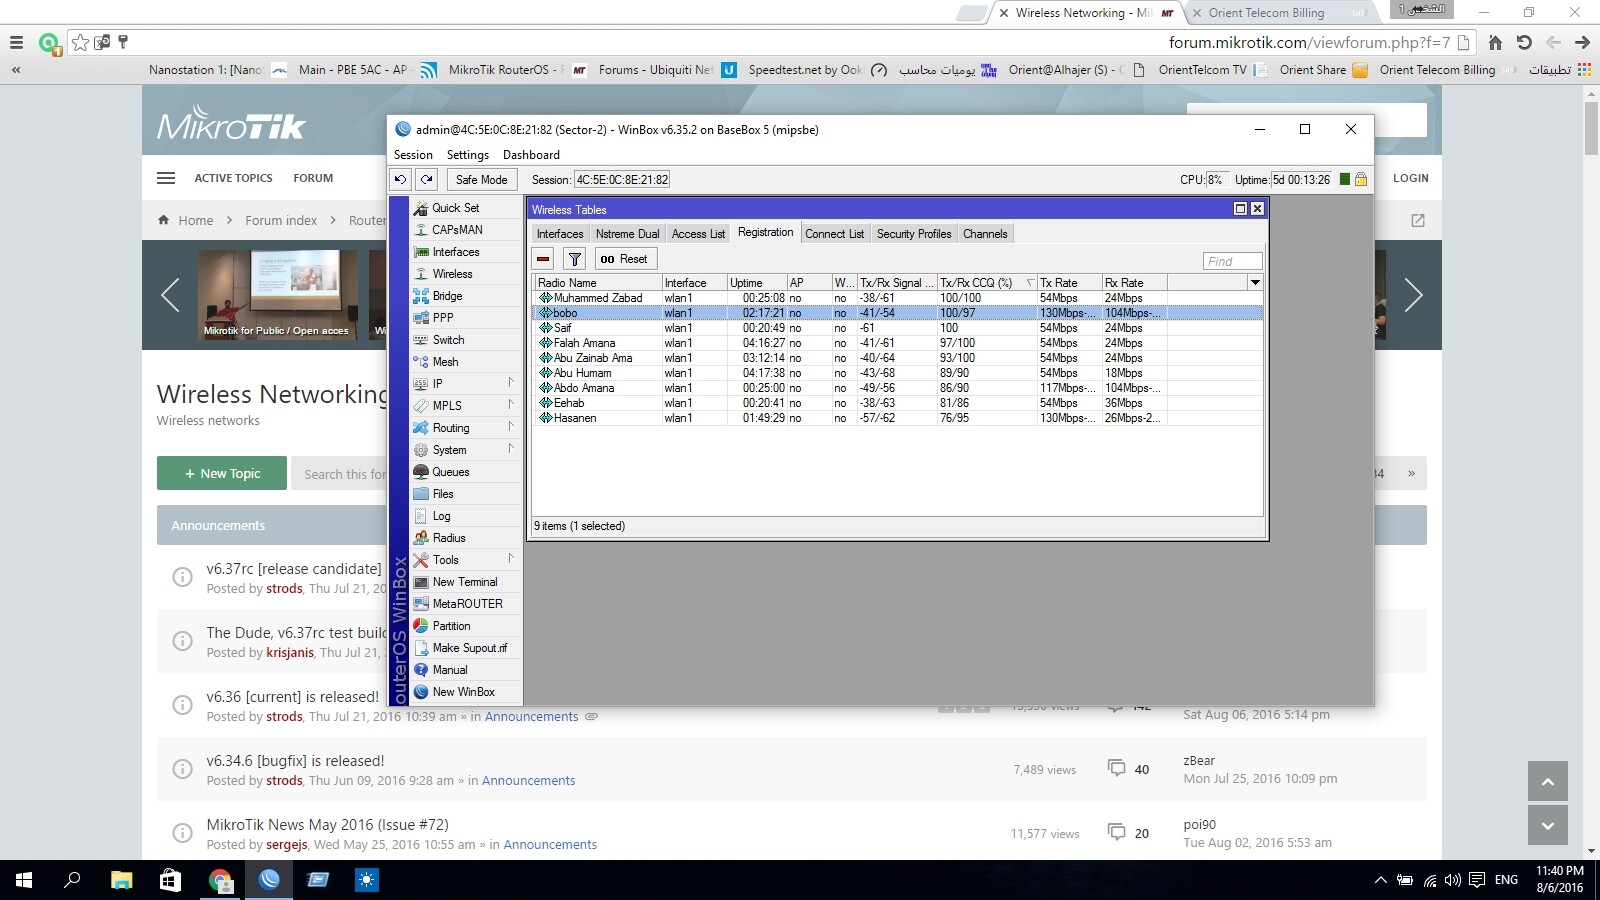Switch to the Access List tab
The width and height of the screenshot is (1600, 900).
[x=698, y=234]
